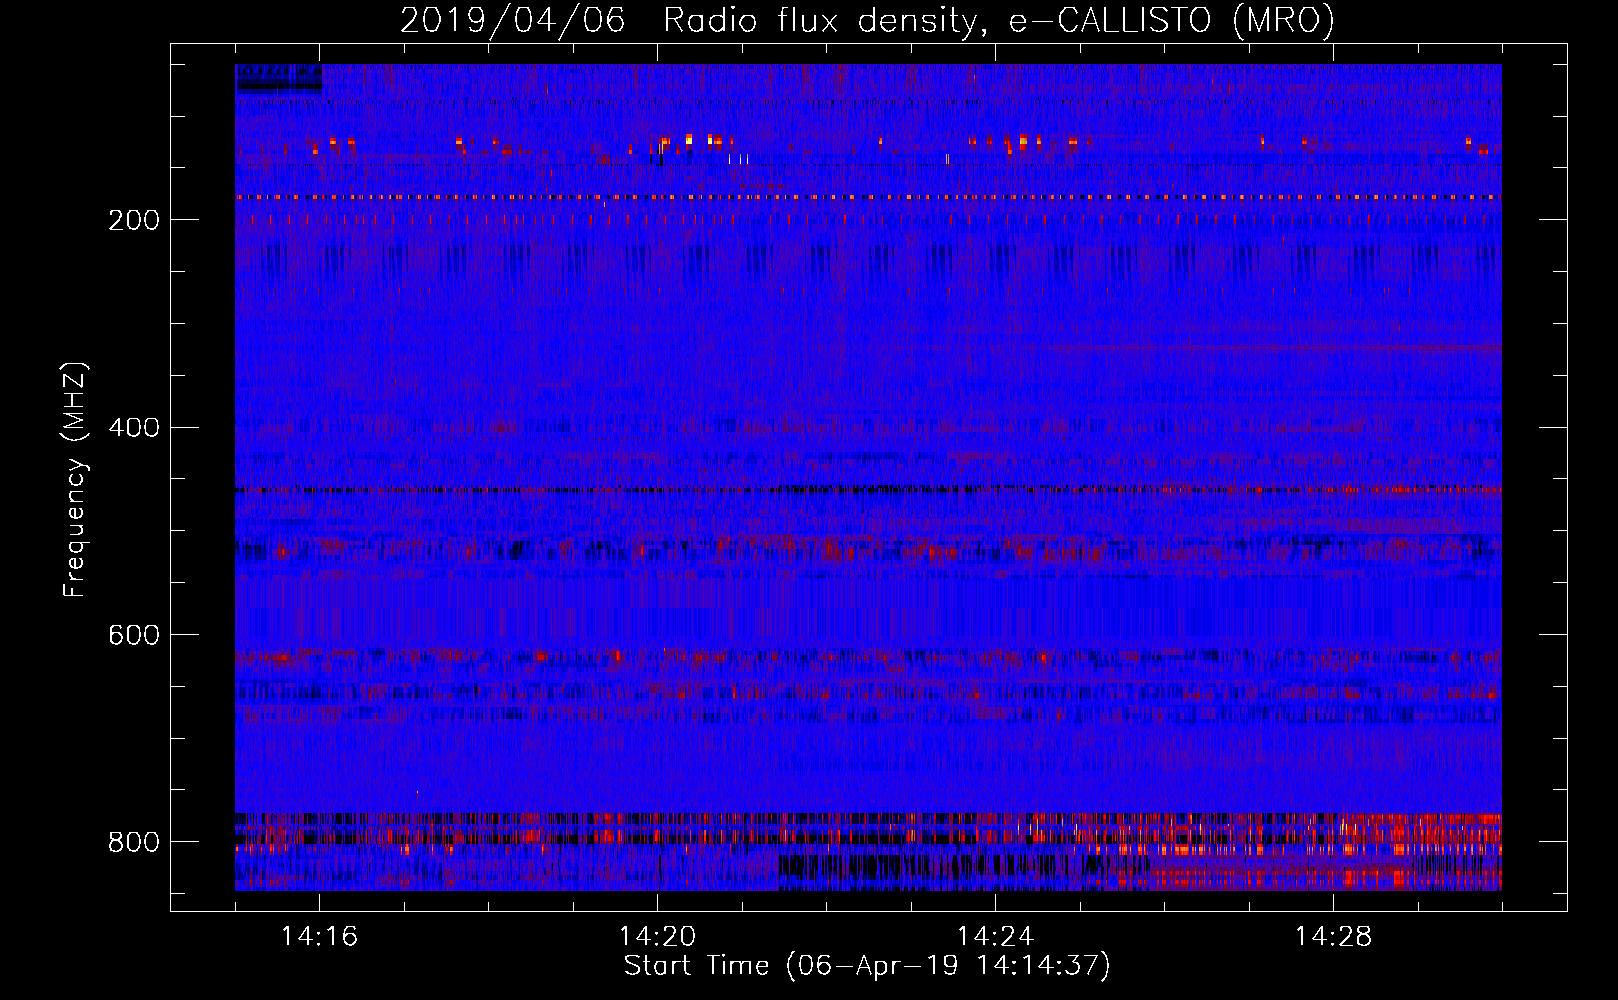Click the 400 frequency tick label
Image resolution: width=1618 pixels, height=1000 pixels.
click(134, 428)
